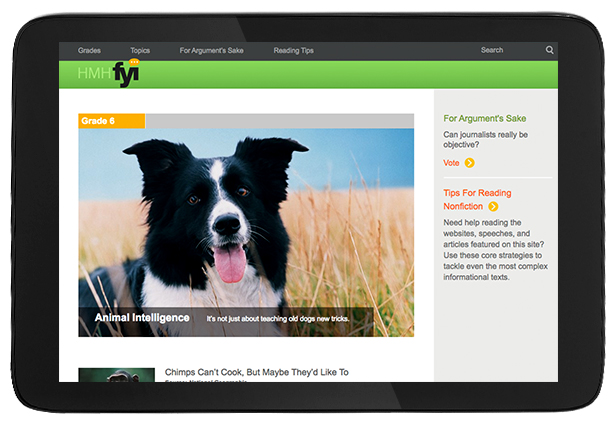Click into the Search field

[x=492, y=50]
